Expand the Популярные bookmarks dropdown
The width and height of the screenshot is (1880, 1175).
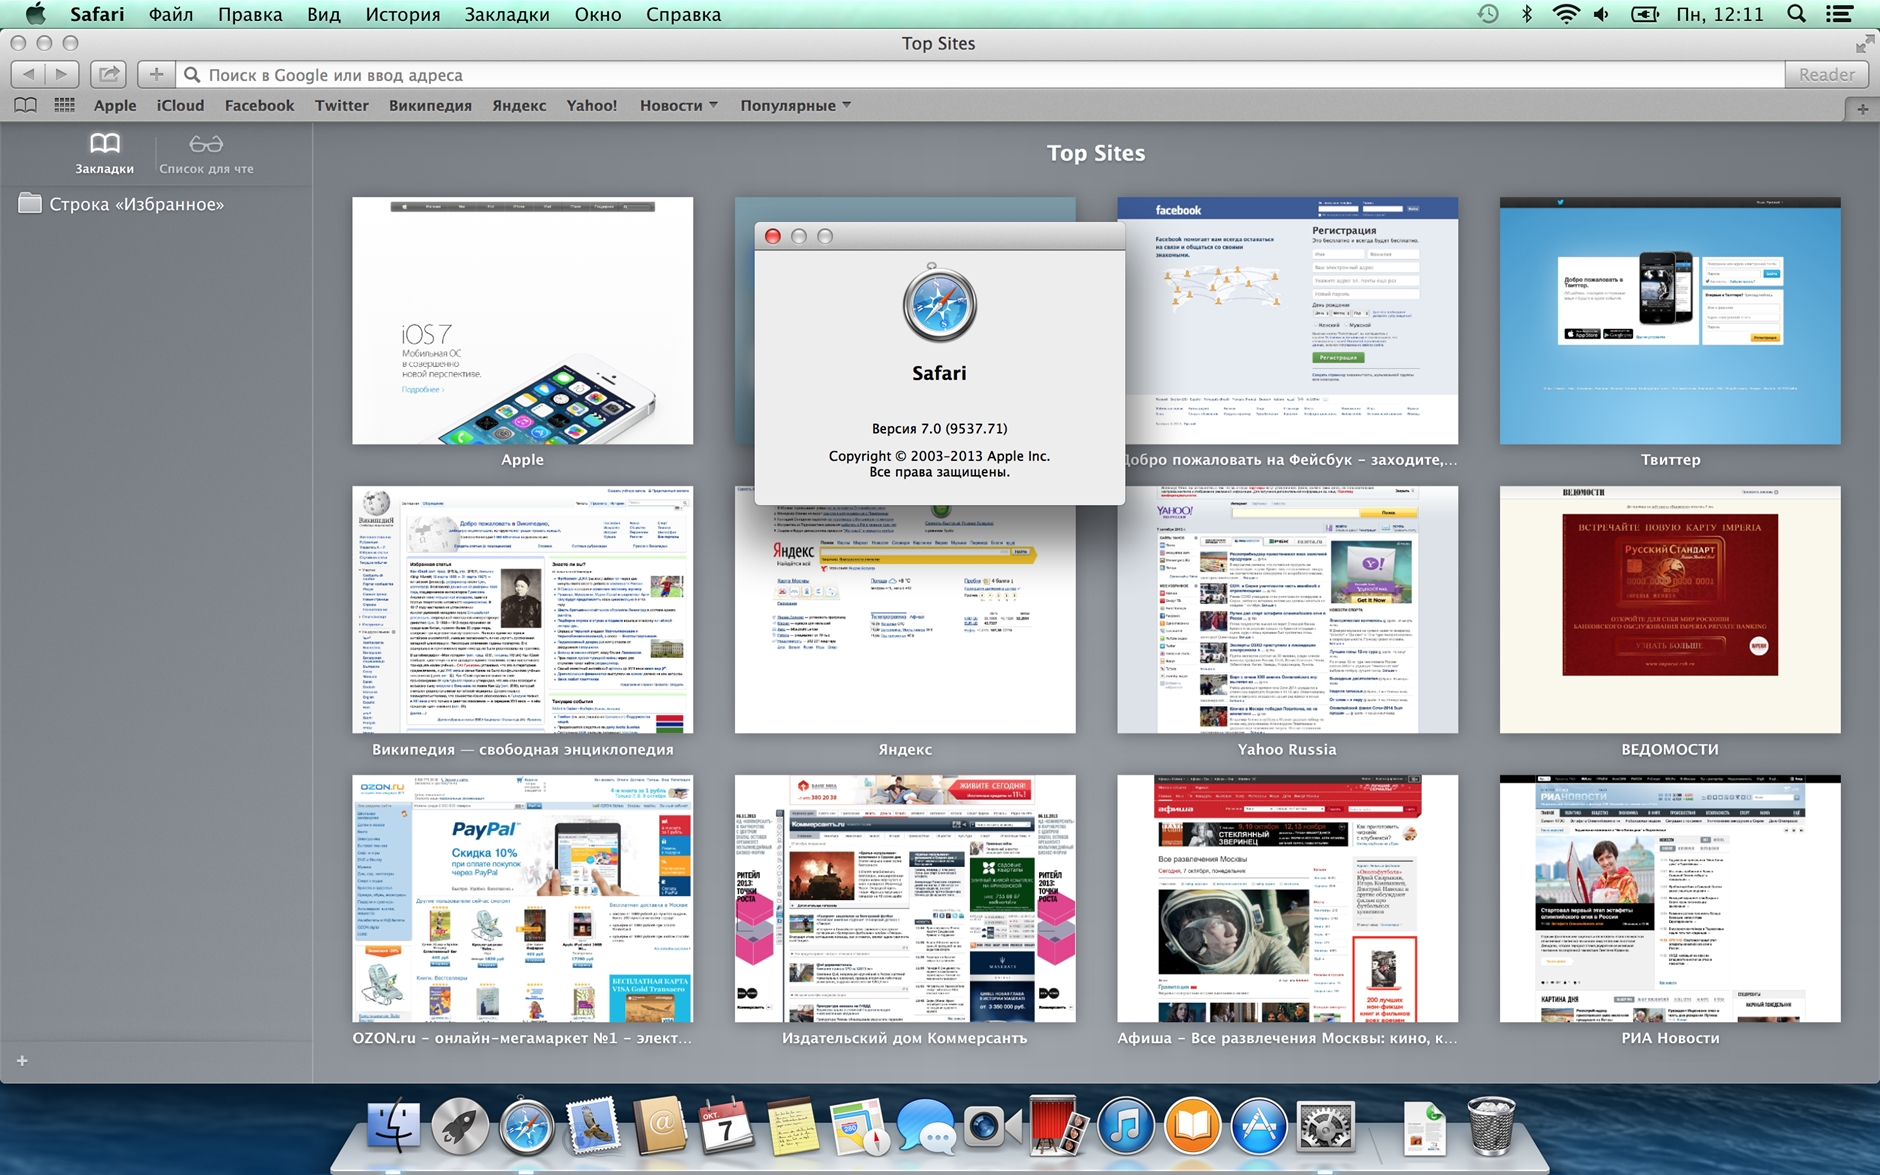coord(796,105)
